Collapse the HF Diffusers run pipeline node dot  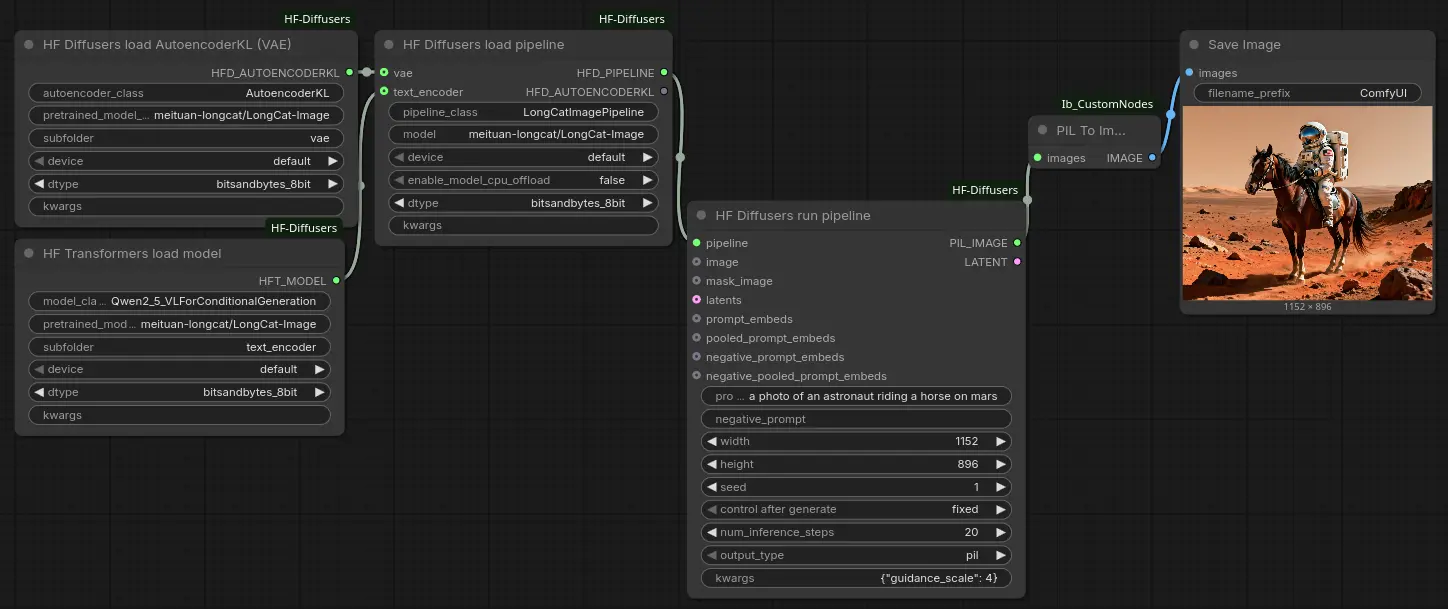click(702, 216)
